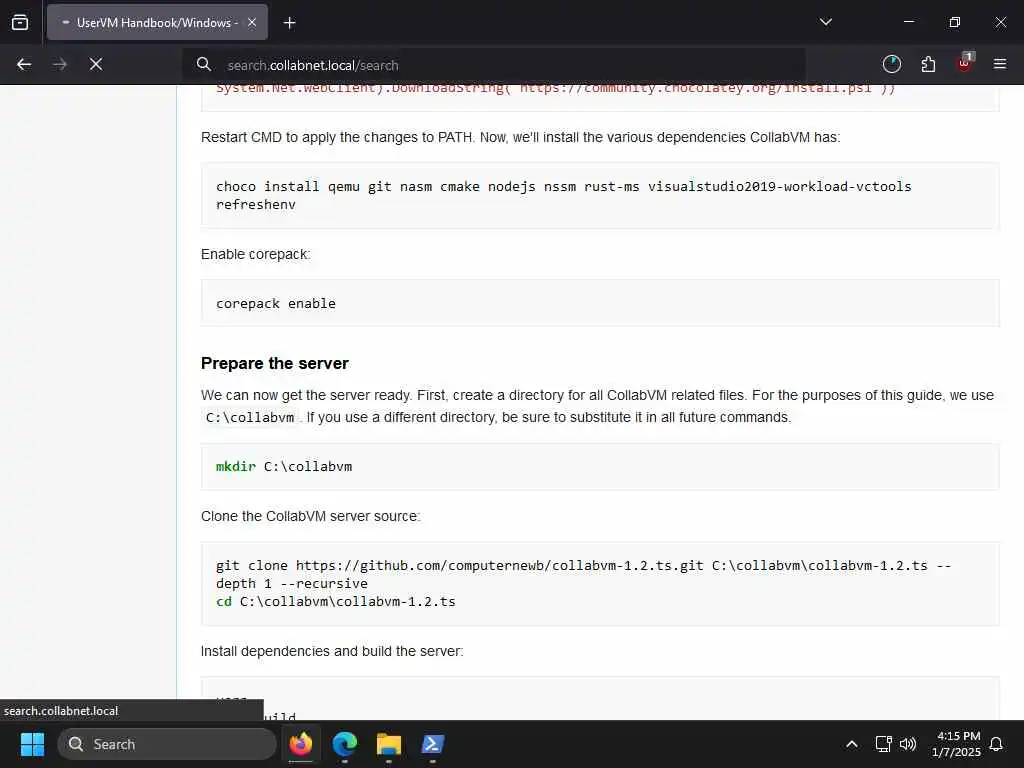Viewport: 1024px width, 768px height.
Task: Expand the list all tabs chevron
Action: coord(825,22)
